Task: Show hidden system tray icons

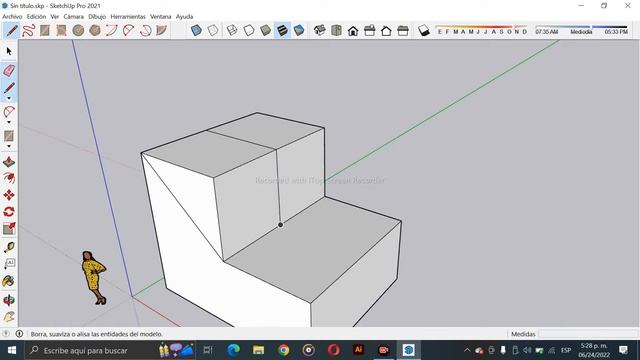Action: (467, 350)
